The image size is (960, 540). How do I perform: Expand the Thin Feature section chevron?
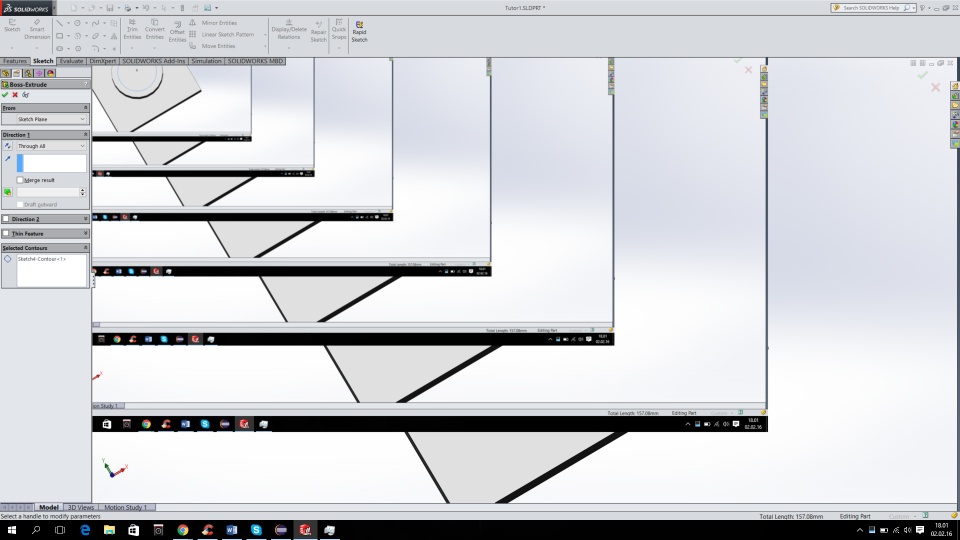pos(85,233)
